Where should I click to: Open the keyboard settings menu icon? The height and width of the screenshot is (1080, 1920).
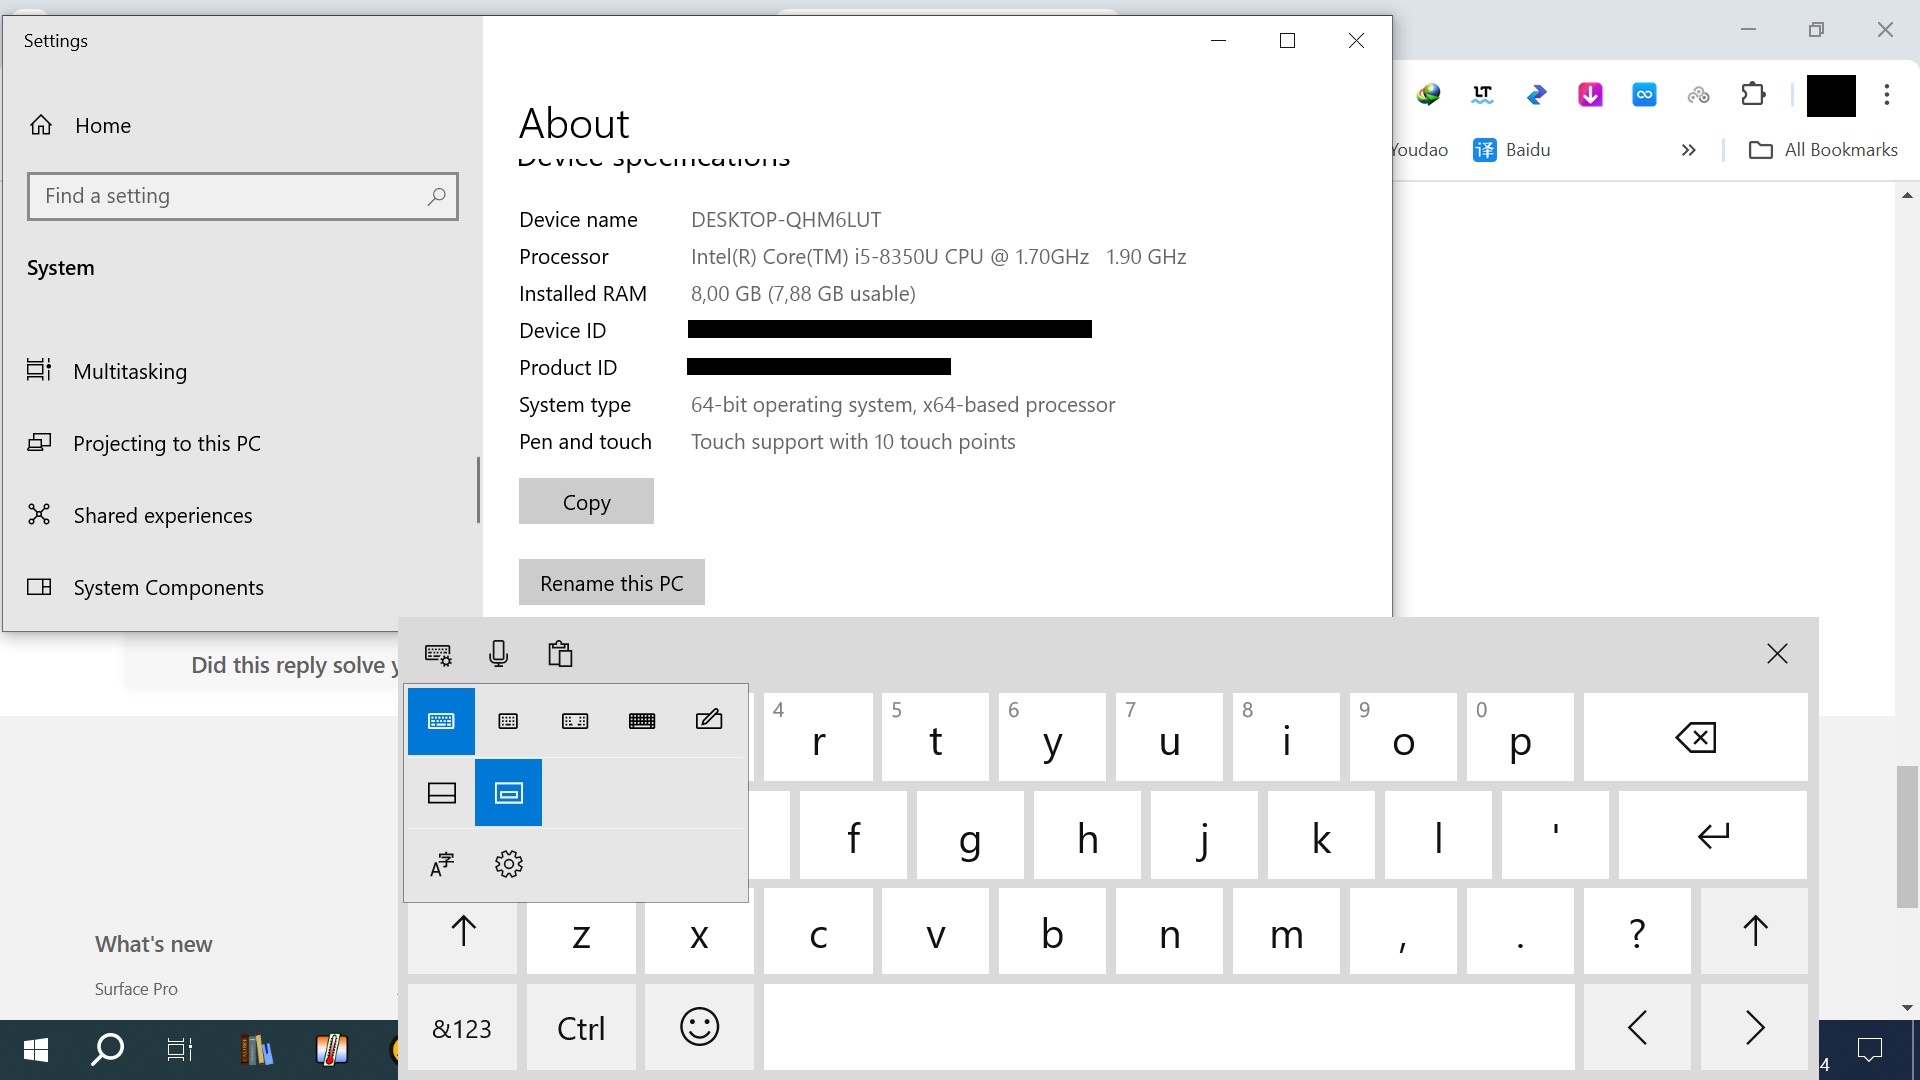point(438,654)
